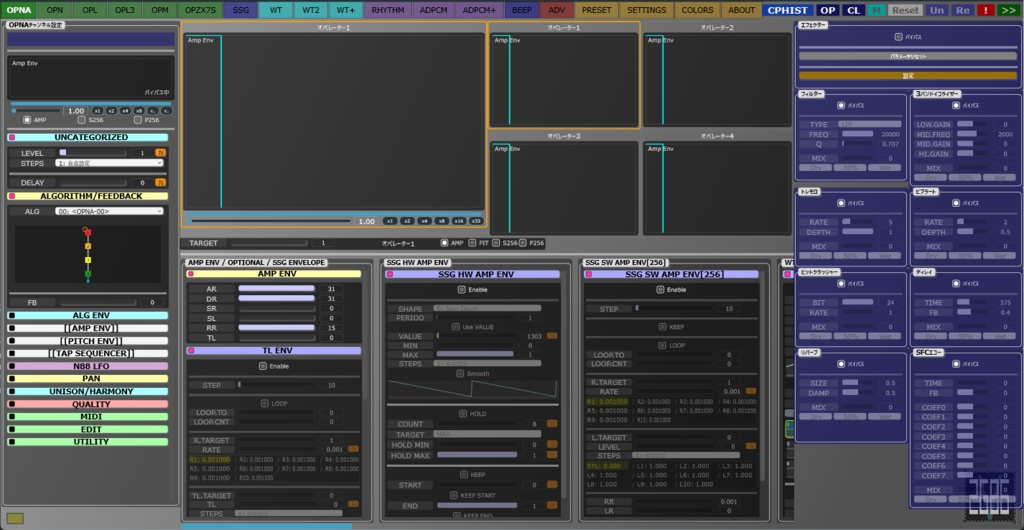Click the Reset button in top toolbar

905,10
